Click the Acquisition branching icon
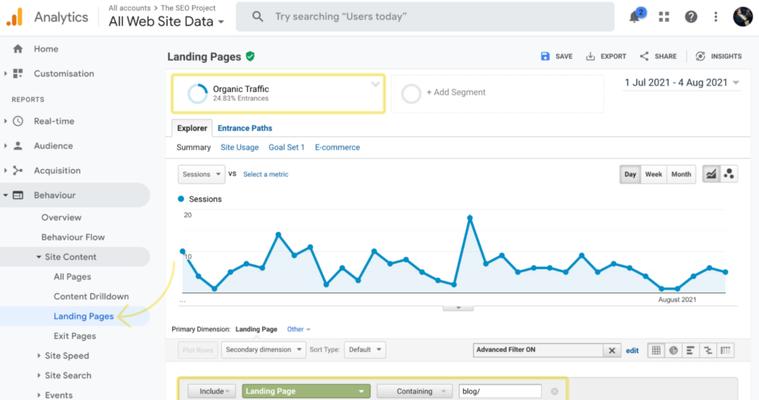Viewport: 759px width, 400px height. (18, 170)
